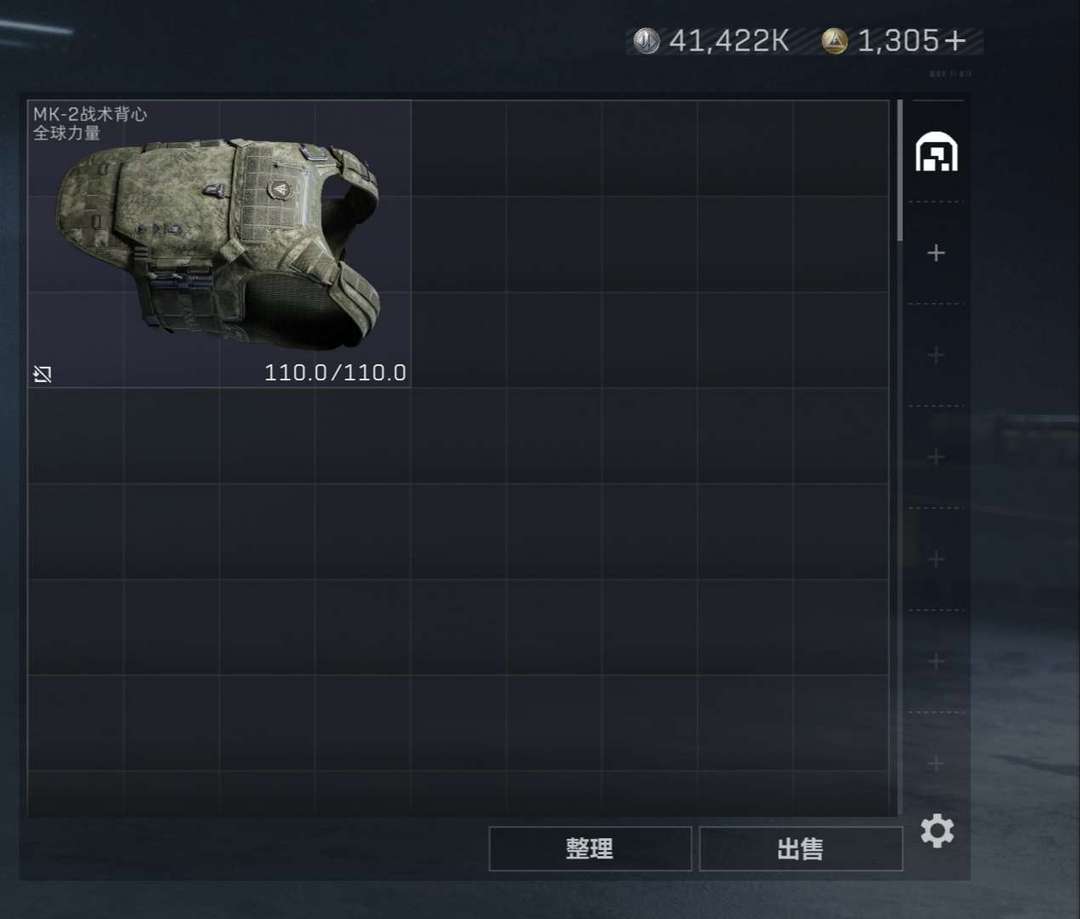Add premium currency via plus after 1,305

point(955,41)
